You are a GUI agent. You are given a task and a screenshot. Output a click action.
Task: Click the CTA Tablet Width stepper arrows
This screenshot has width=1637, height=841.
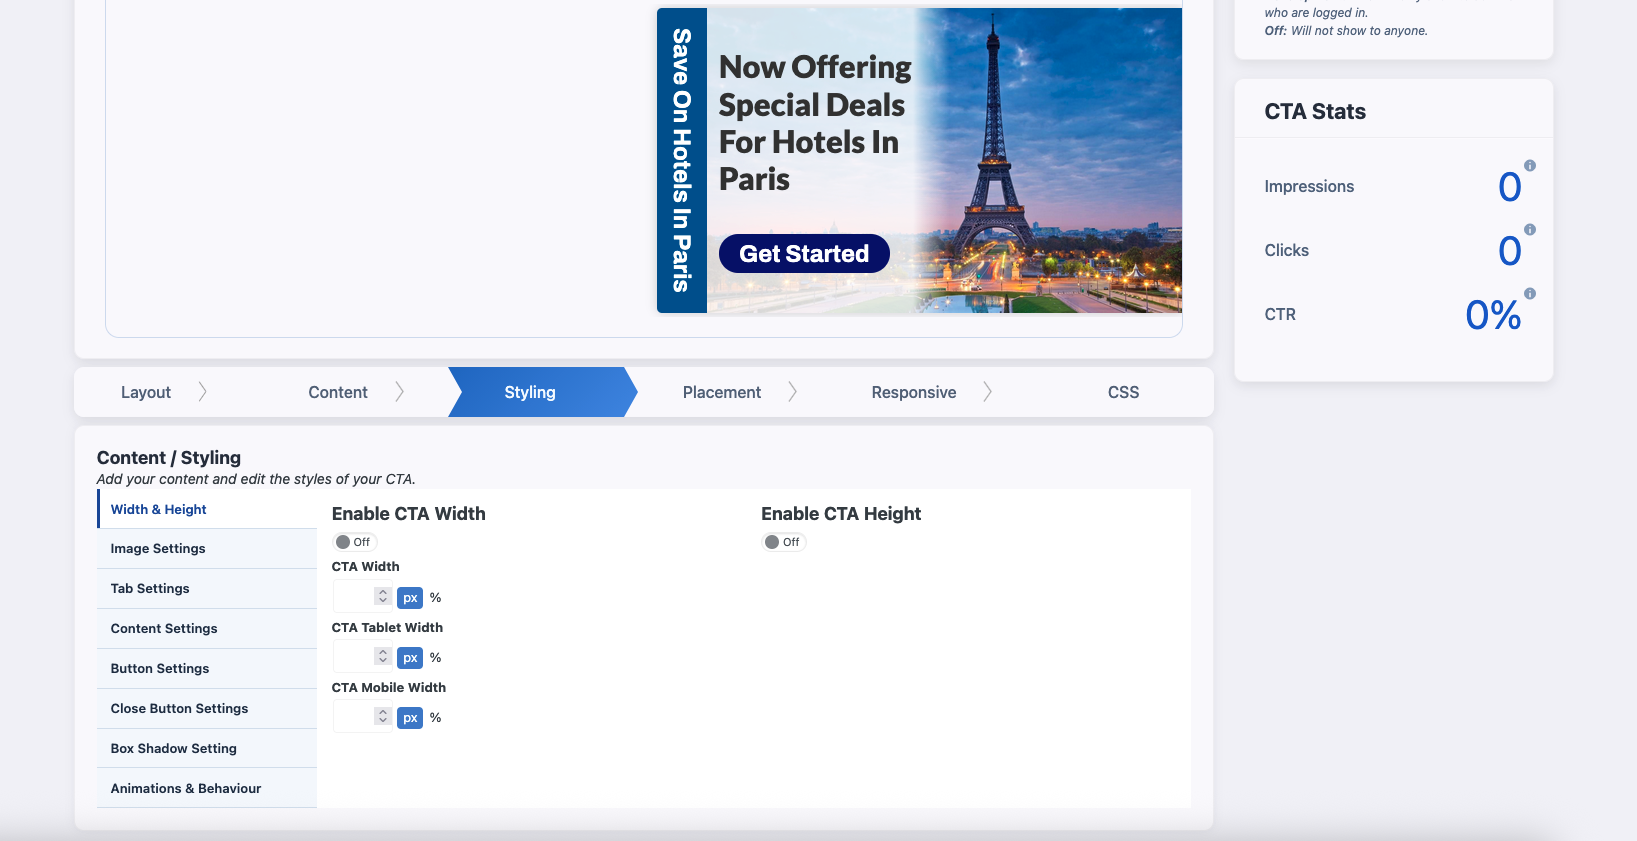pos(382,657)
